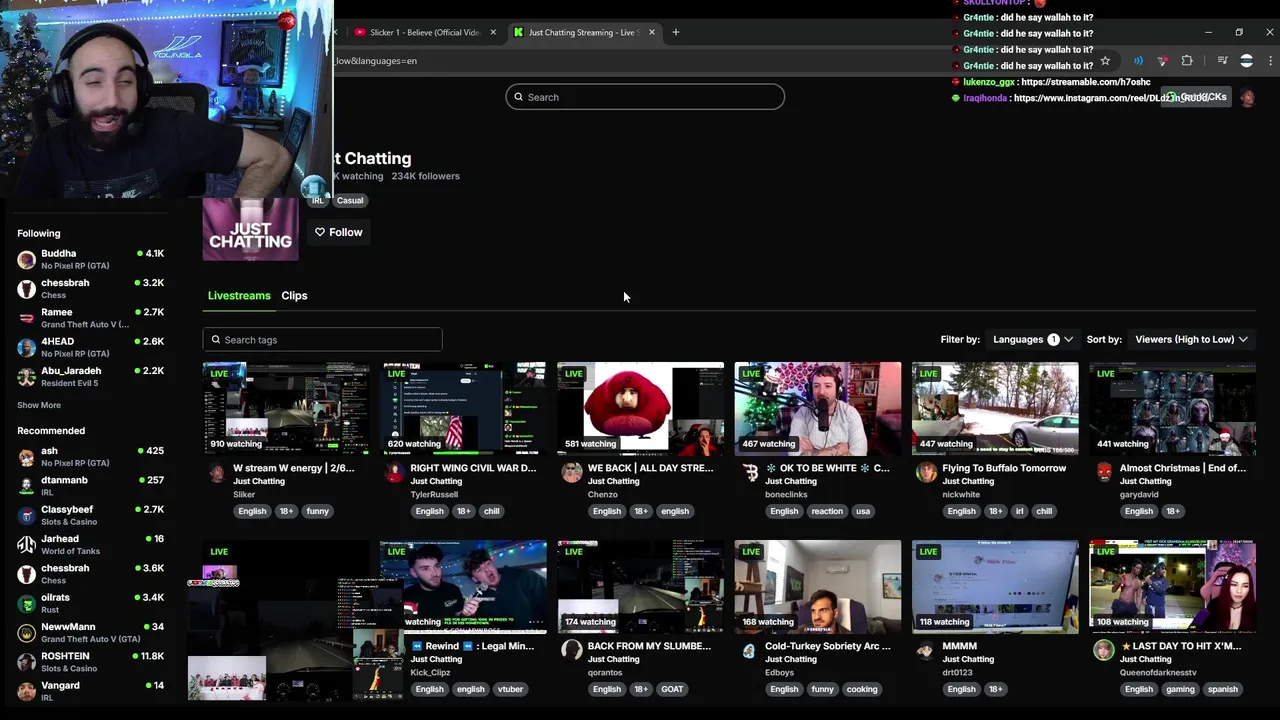Follow the Just Chatting category
The image size is (1280, 720).
[x=339, y=232]
